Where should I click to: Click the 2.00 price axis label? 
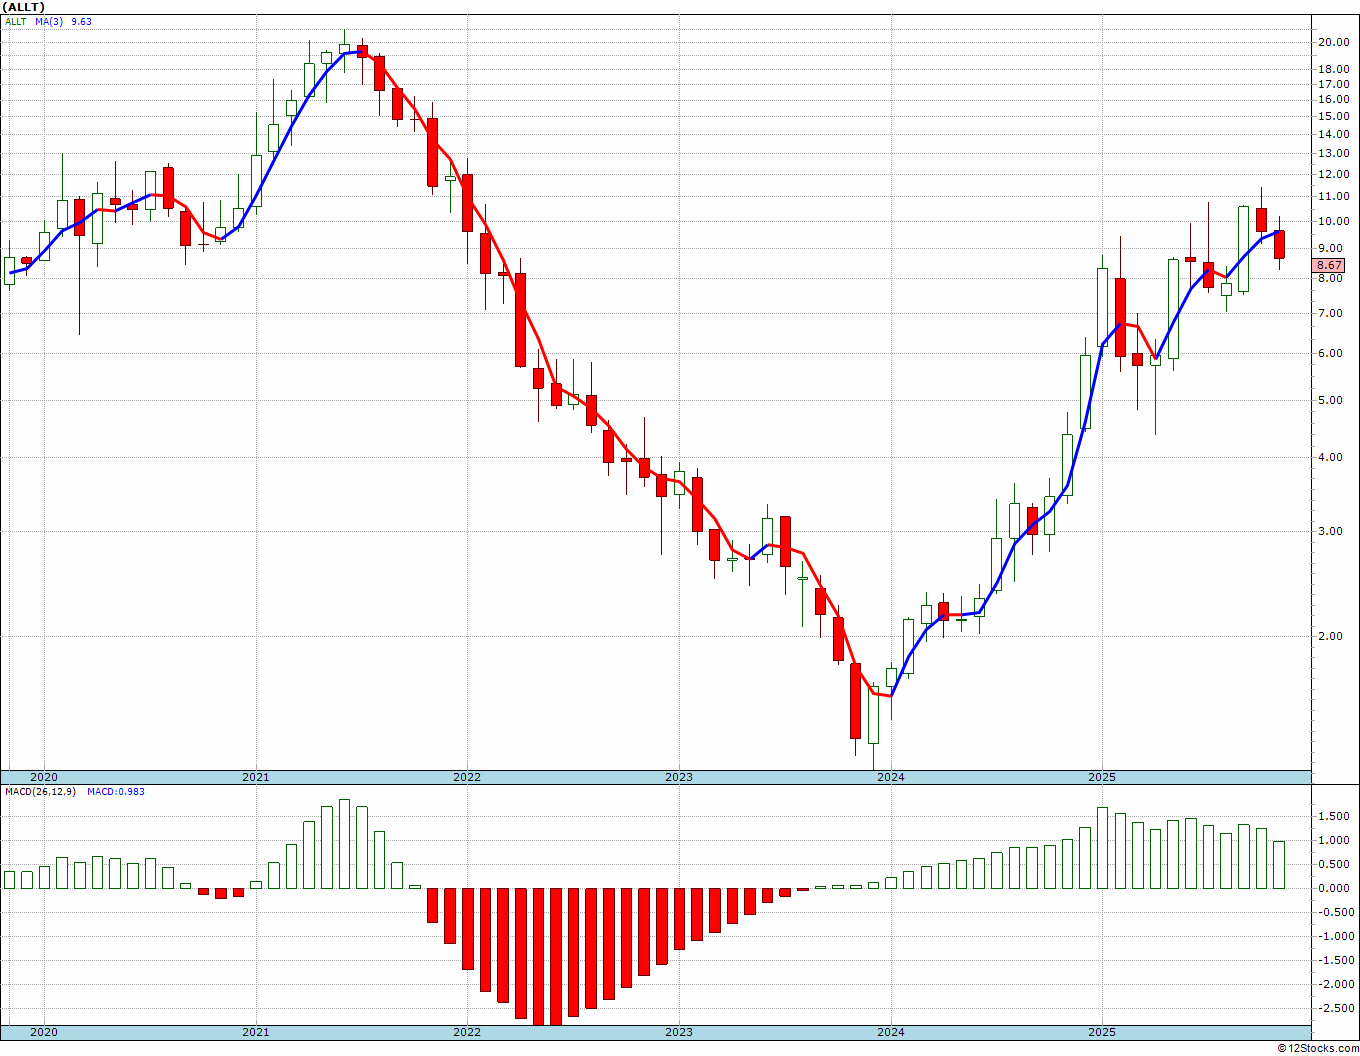(1330, 636)
